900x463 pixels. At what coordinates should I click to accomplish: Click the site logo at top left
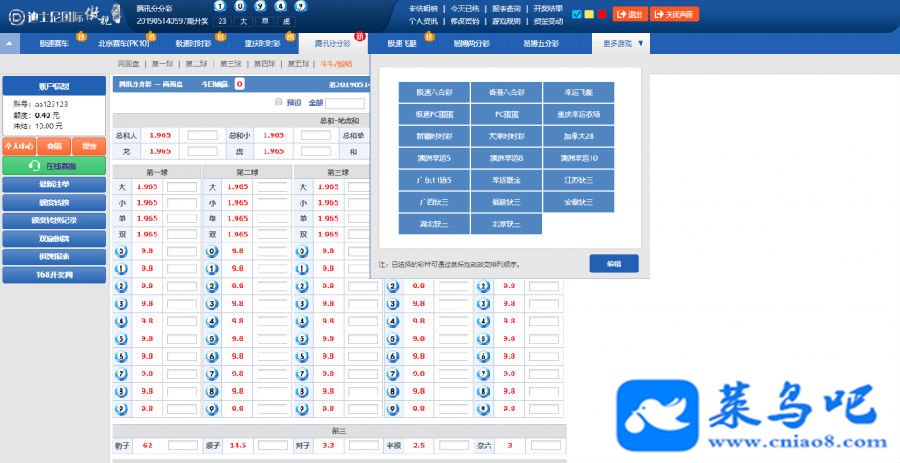64,16
